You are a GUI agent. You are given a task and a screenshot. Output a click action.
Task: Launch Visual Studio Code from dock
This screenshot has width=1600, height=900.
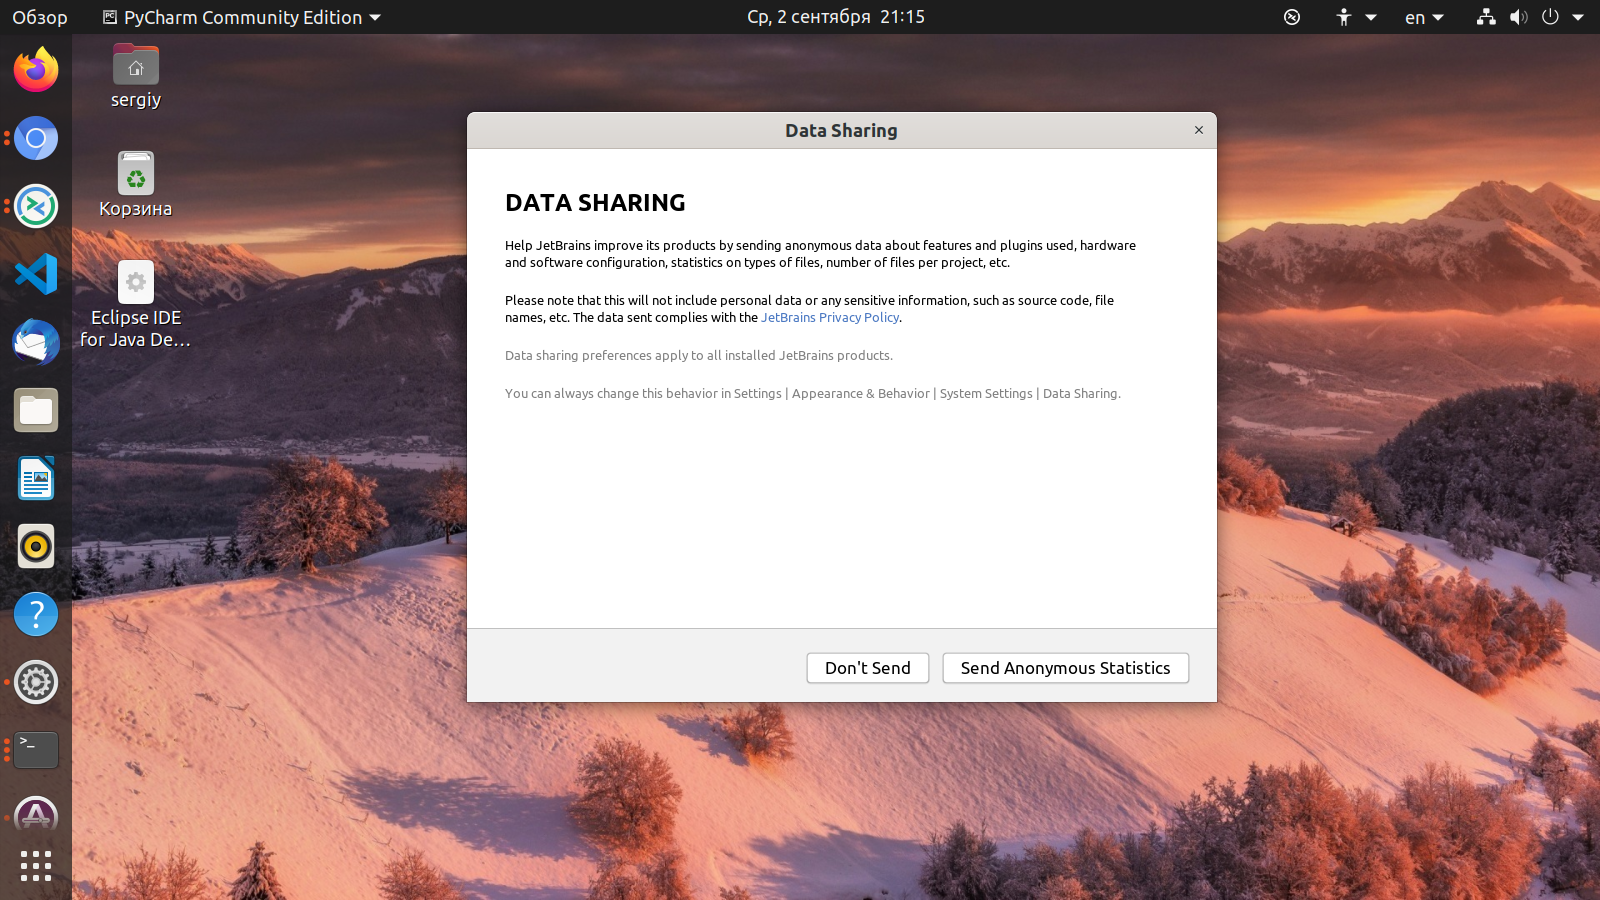(36, 274)
